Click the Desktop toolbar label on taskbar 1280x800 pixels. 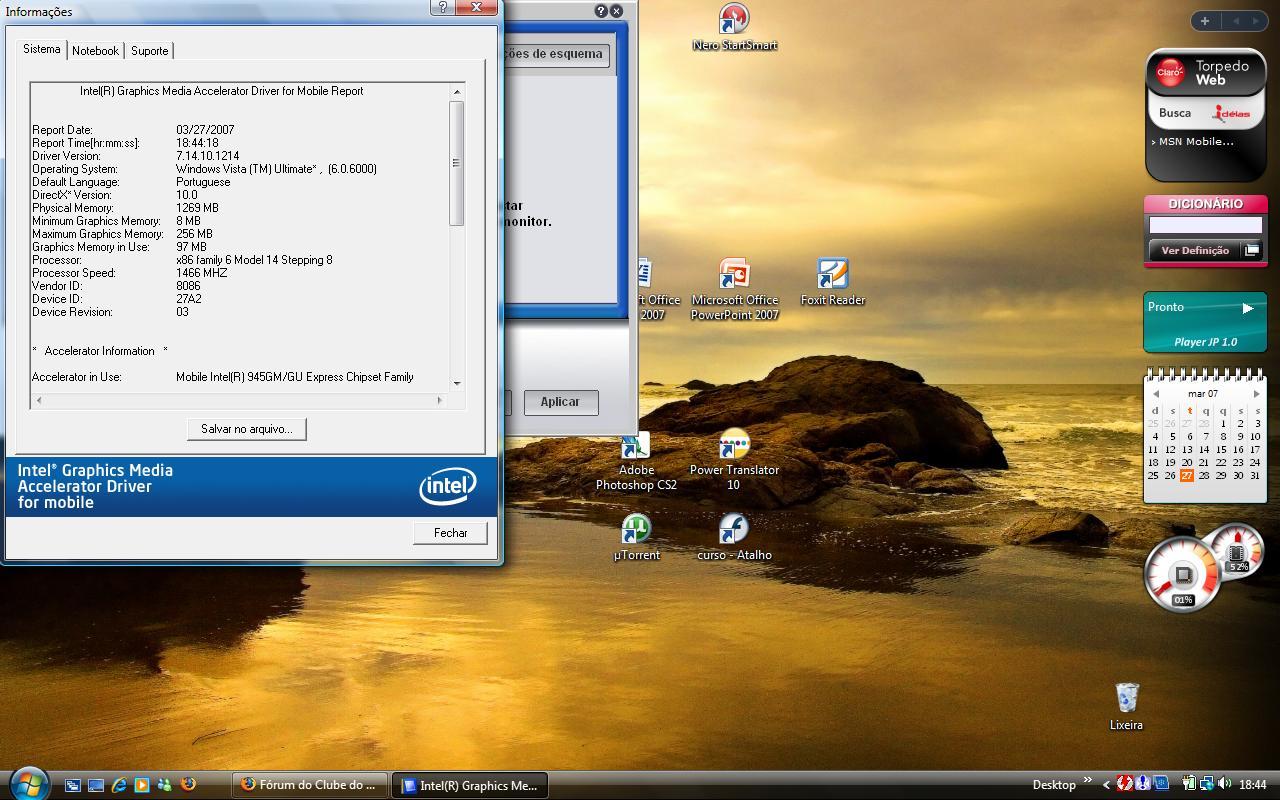[x=1054, y=785]
